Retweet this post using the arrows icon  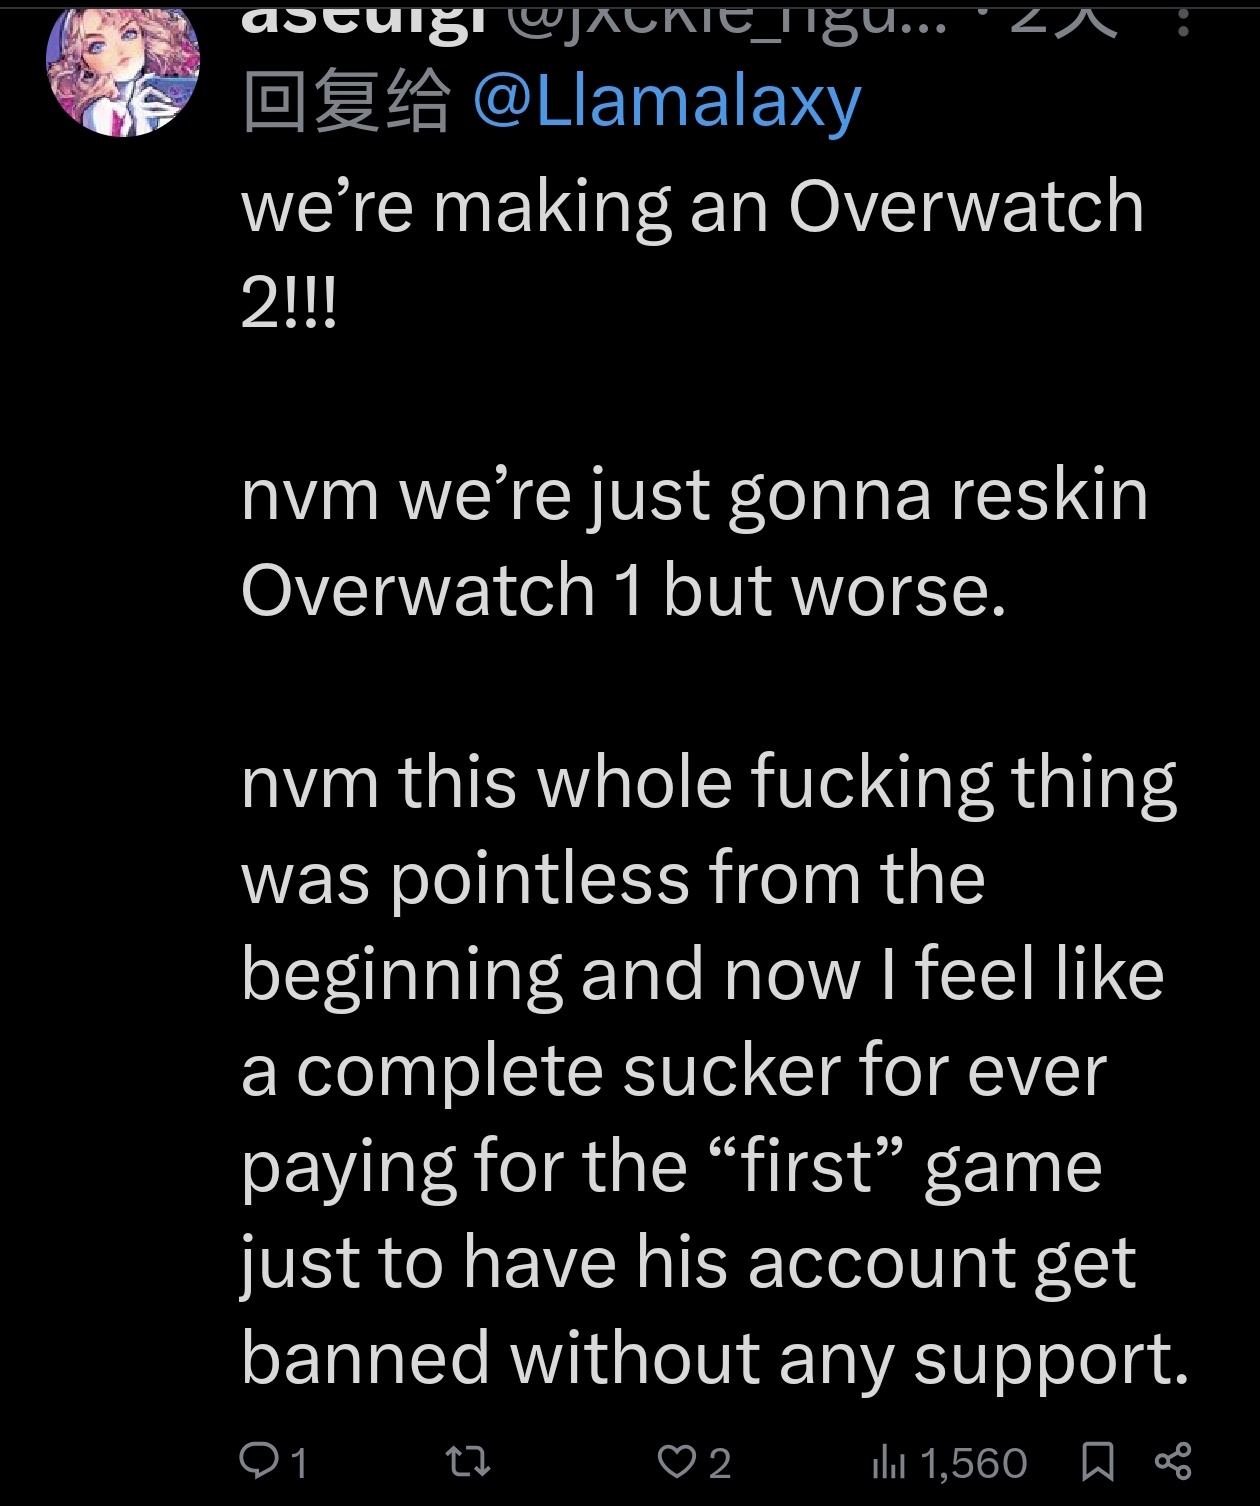[467, 1462]
